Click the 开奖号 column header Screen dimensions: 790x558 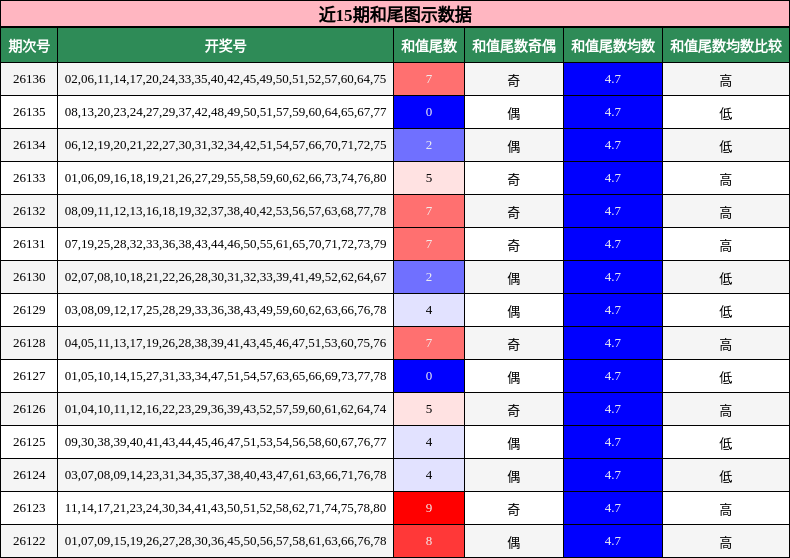[225, 46]
